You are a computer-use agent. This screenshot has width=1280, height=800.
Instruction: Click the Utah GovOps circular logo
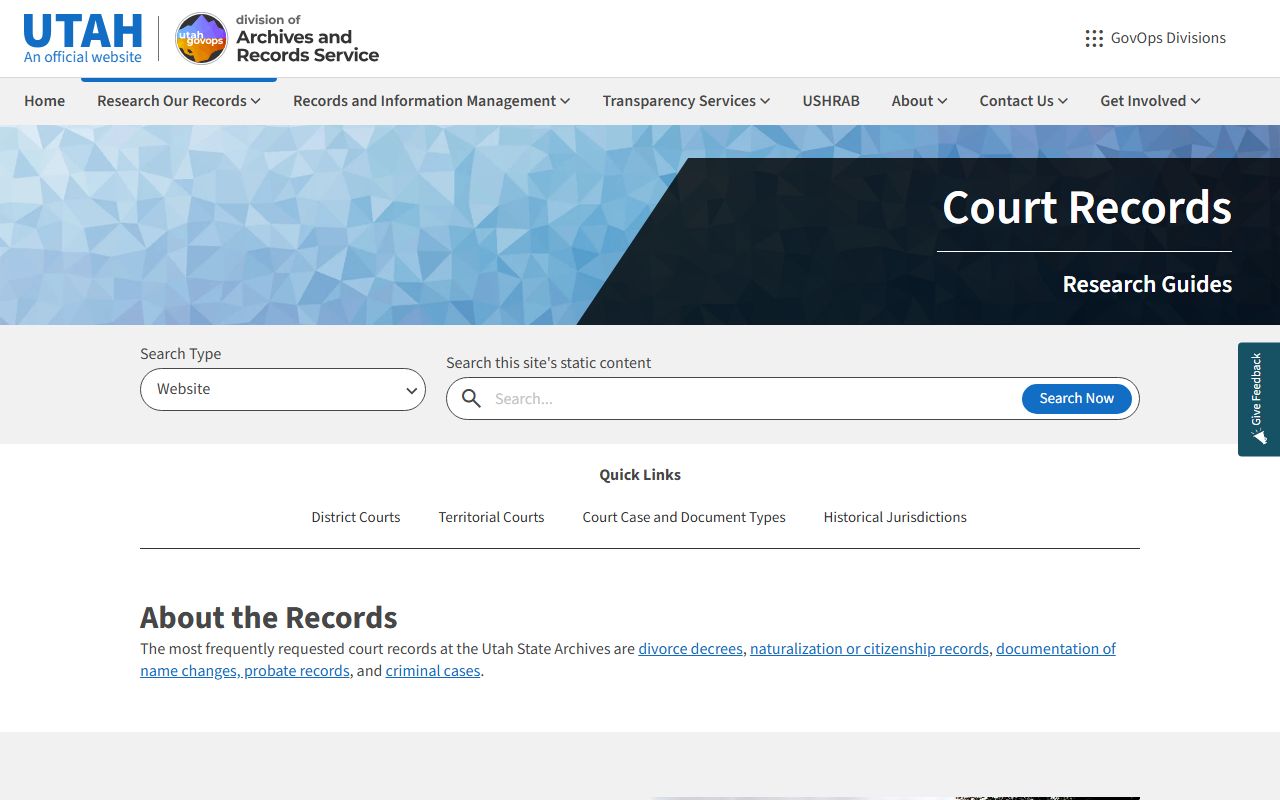pos(201,38)
